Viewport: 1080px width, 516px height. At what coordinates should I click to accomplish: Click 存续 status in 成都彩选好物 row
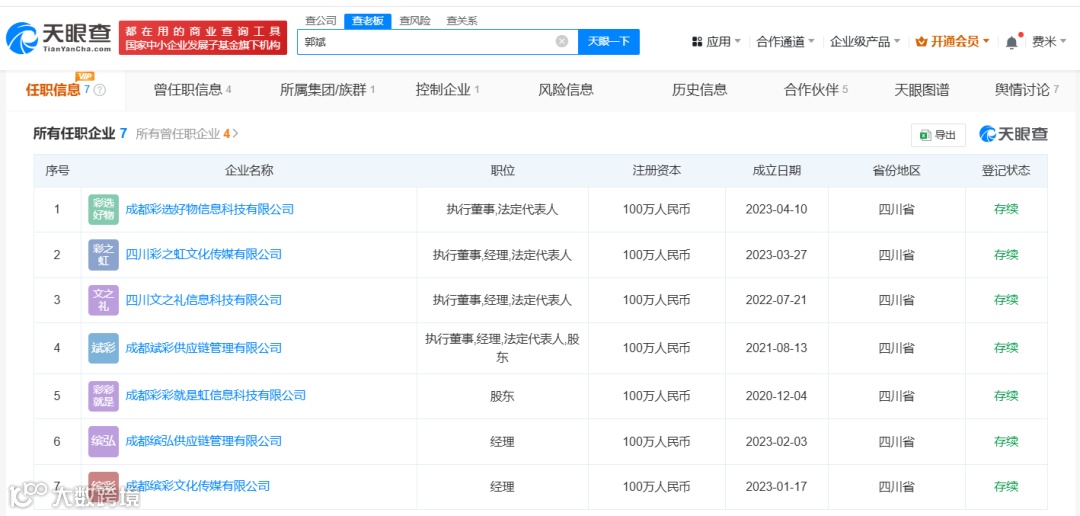tap(1006, 209)
